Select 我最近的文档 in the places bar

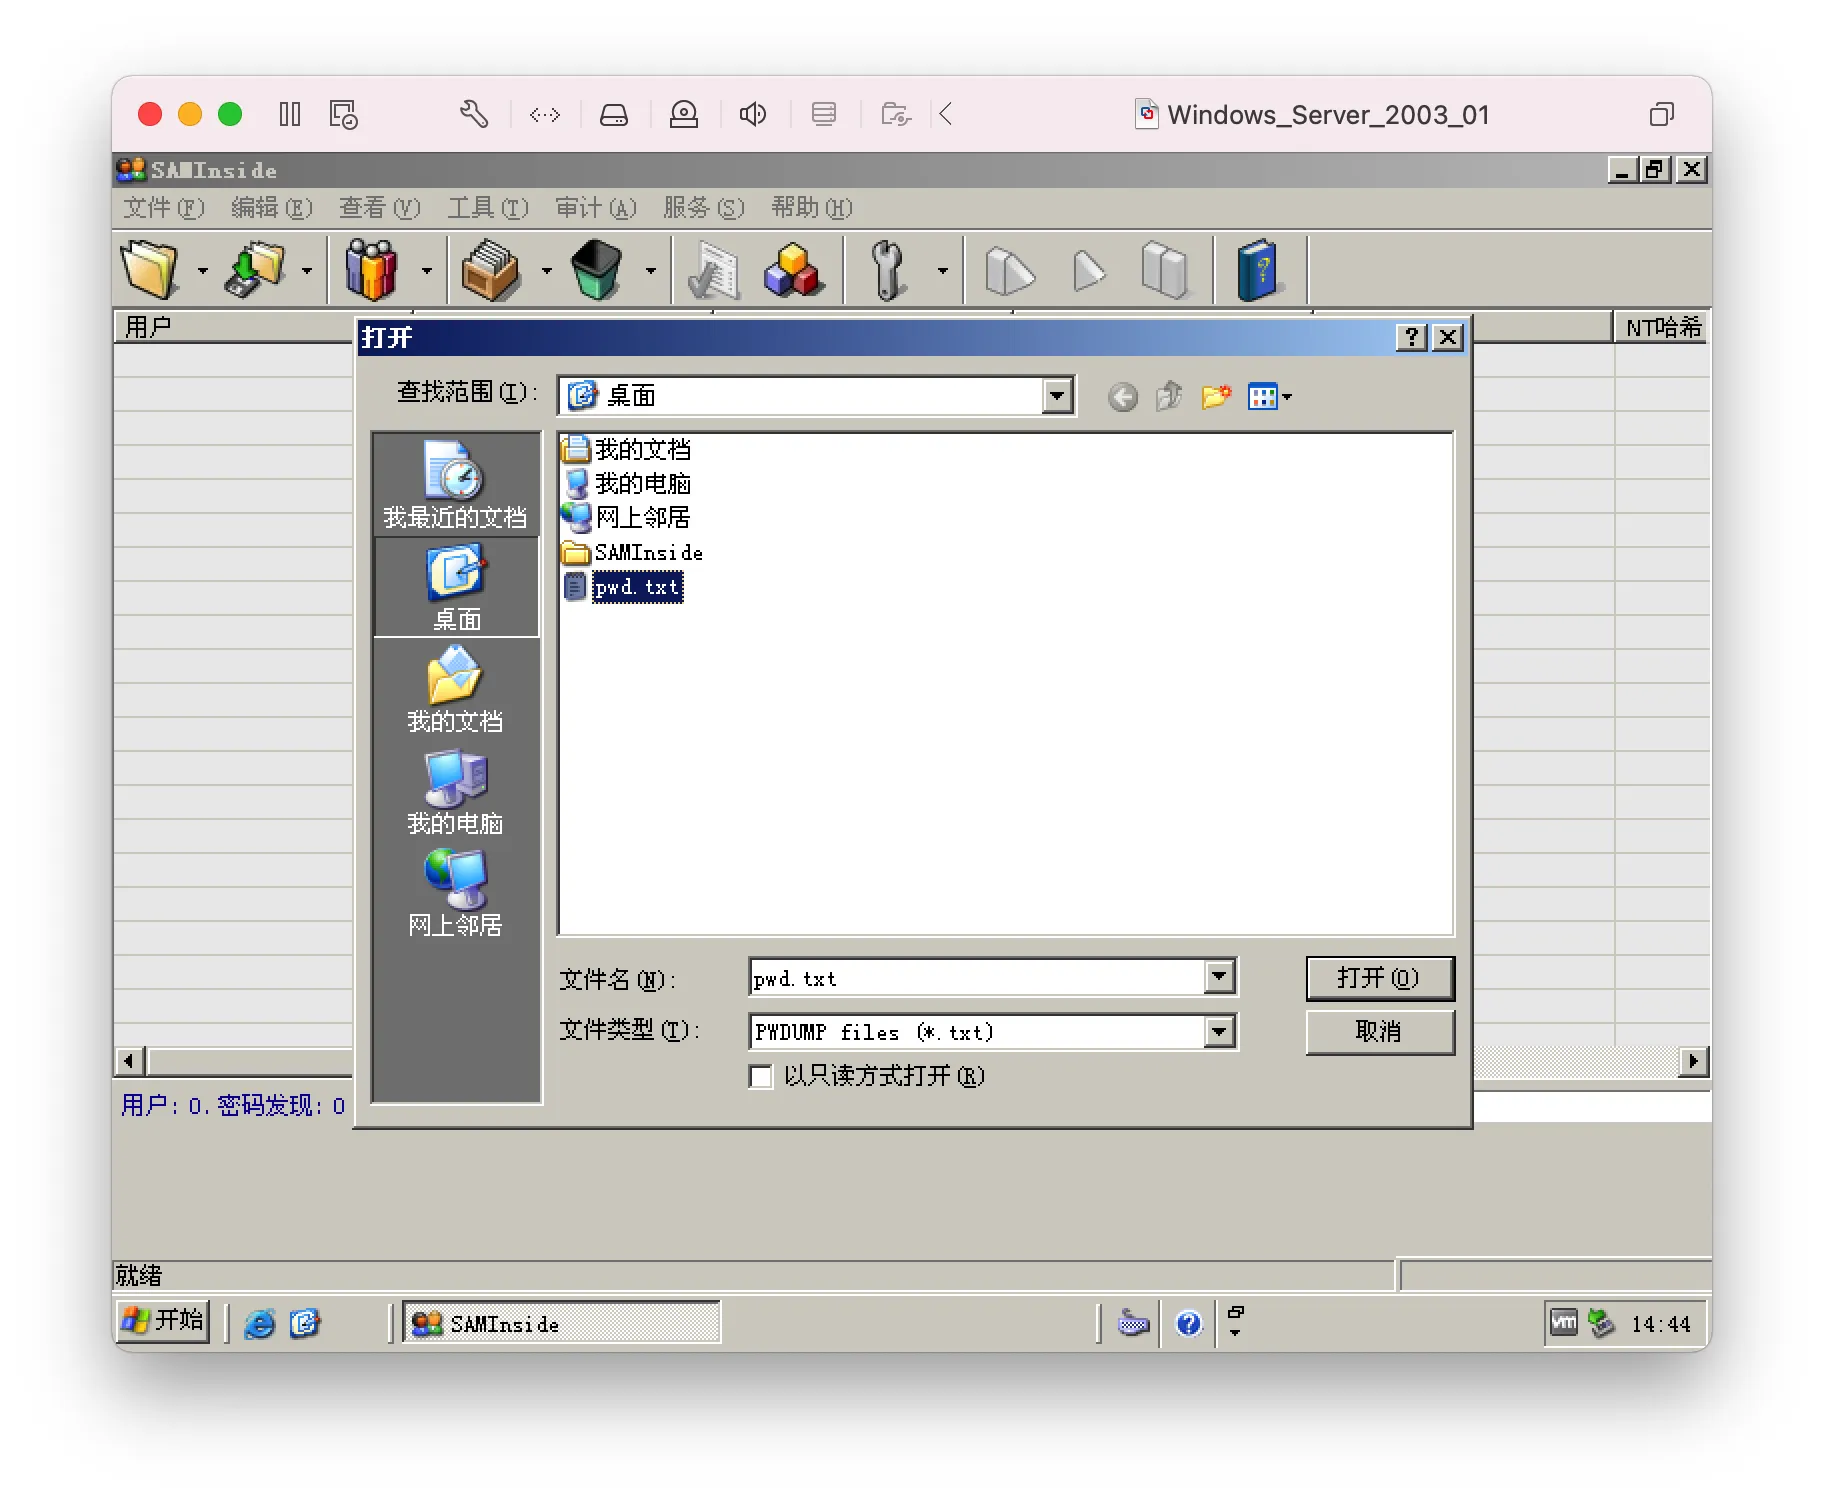(x=455, y=485)
